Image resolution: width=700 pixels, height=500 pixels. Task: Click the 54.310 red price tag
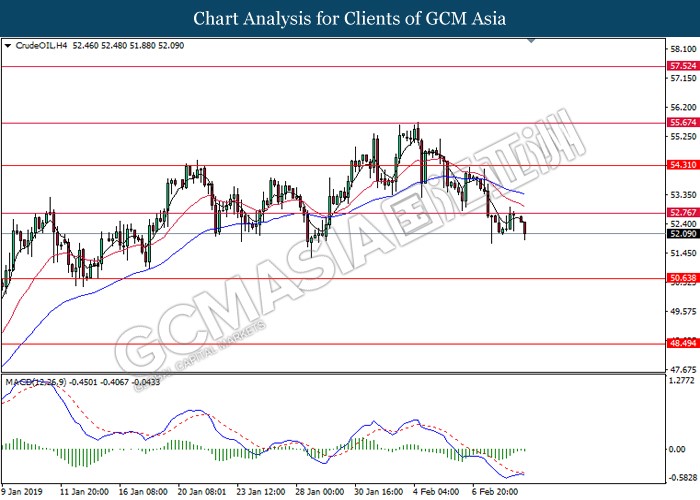[x=681, y=165]
